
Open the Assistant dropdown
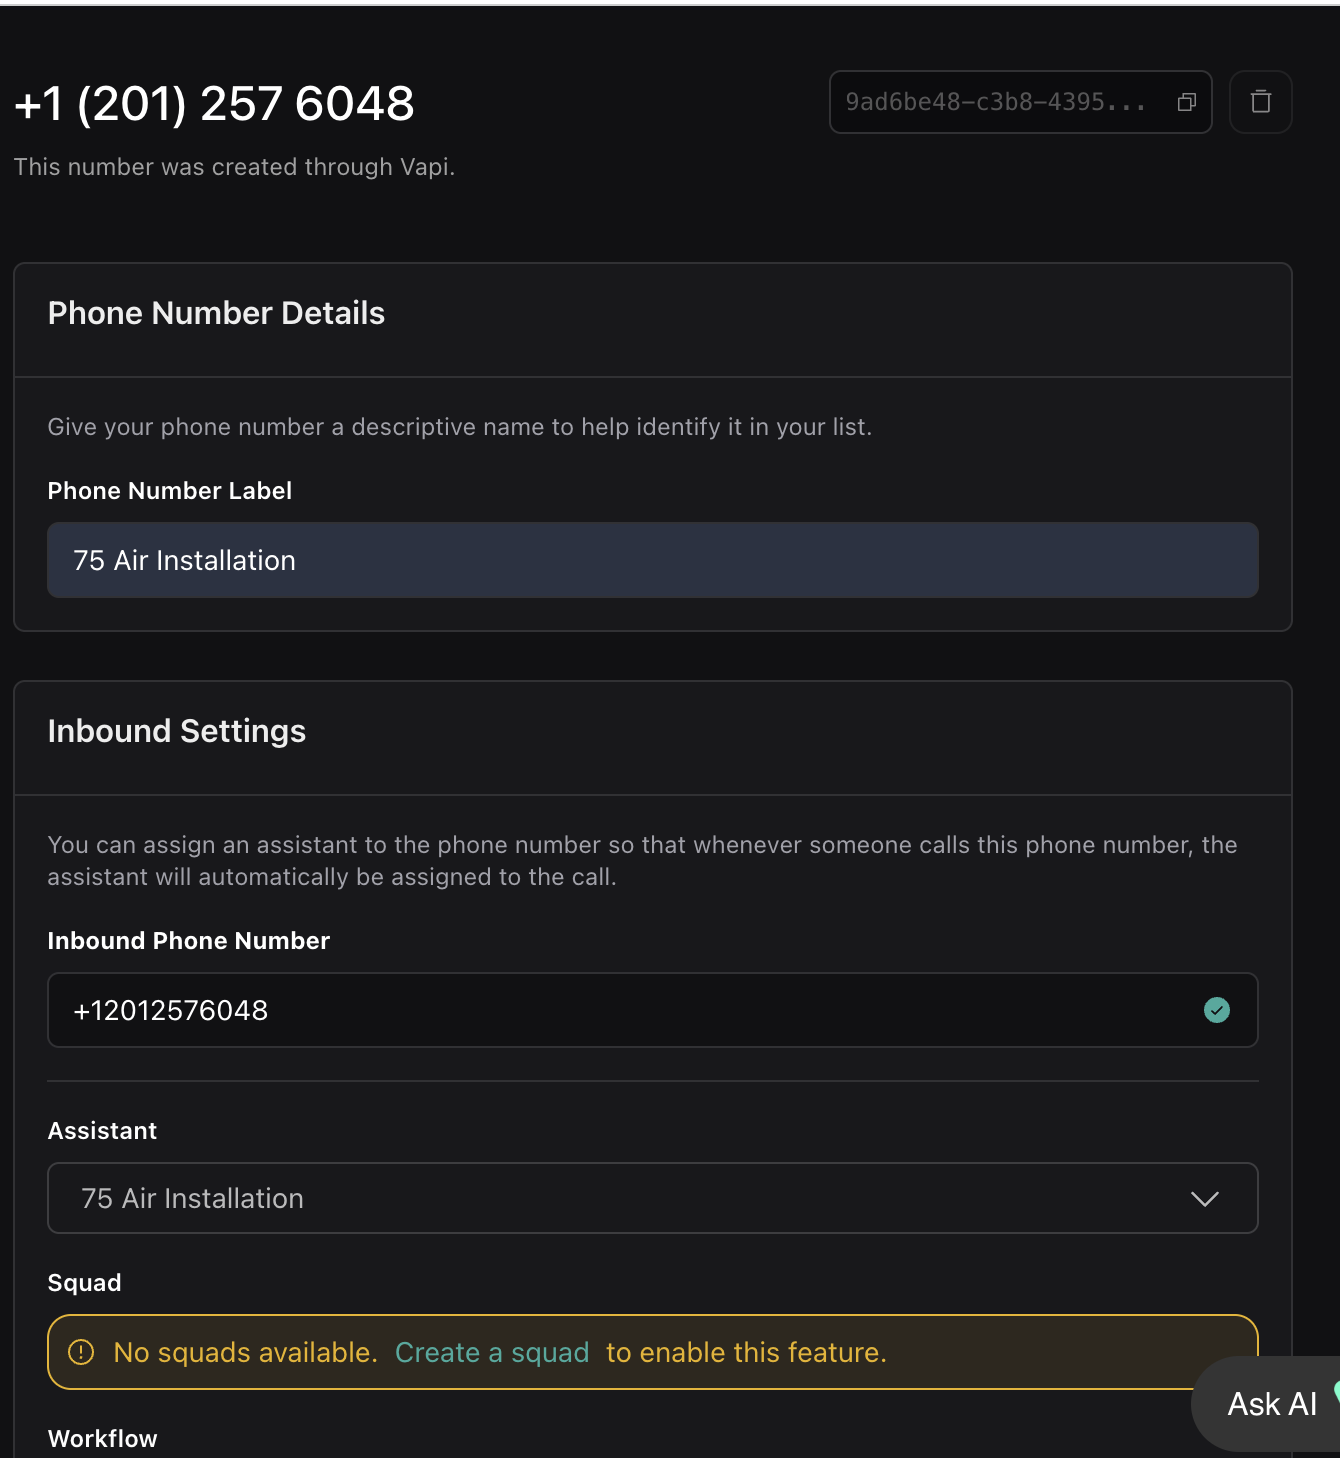tap(653, 1198)
